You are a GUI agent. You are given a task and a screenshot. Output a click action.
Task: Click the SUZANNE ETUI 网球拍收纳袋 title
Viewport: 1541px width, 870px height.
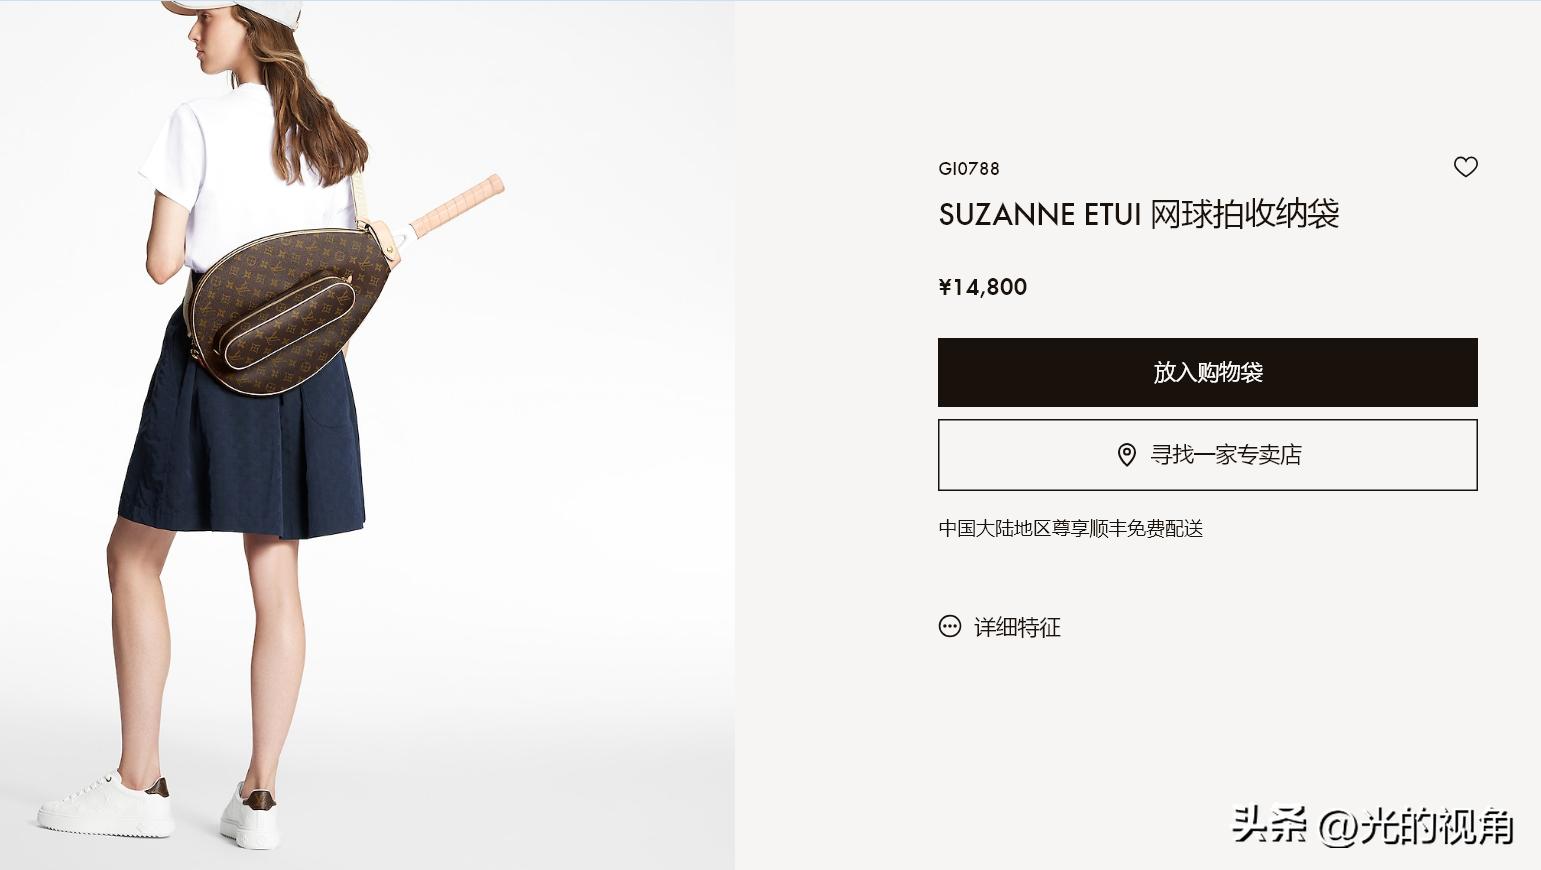point(1138,214)
